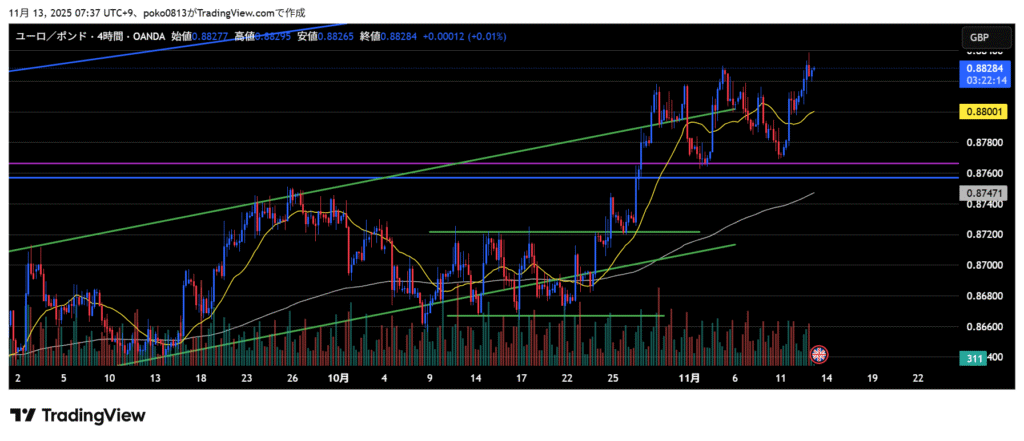Click the +0.01% change value in header
The width and height of the screenshot is (1024, 441).
485,37
